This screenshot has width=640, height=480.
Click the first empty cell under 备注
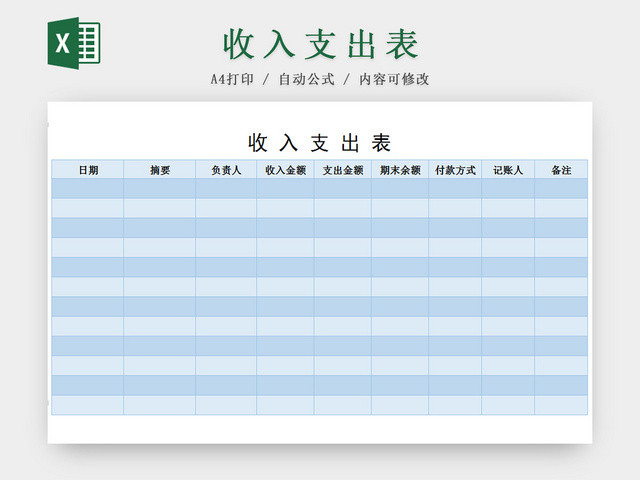561,188
